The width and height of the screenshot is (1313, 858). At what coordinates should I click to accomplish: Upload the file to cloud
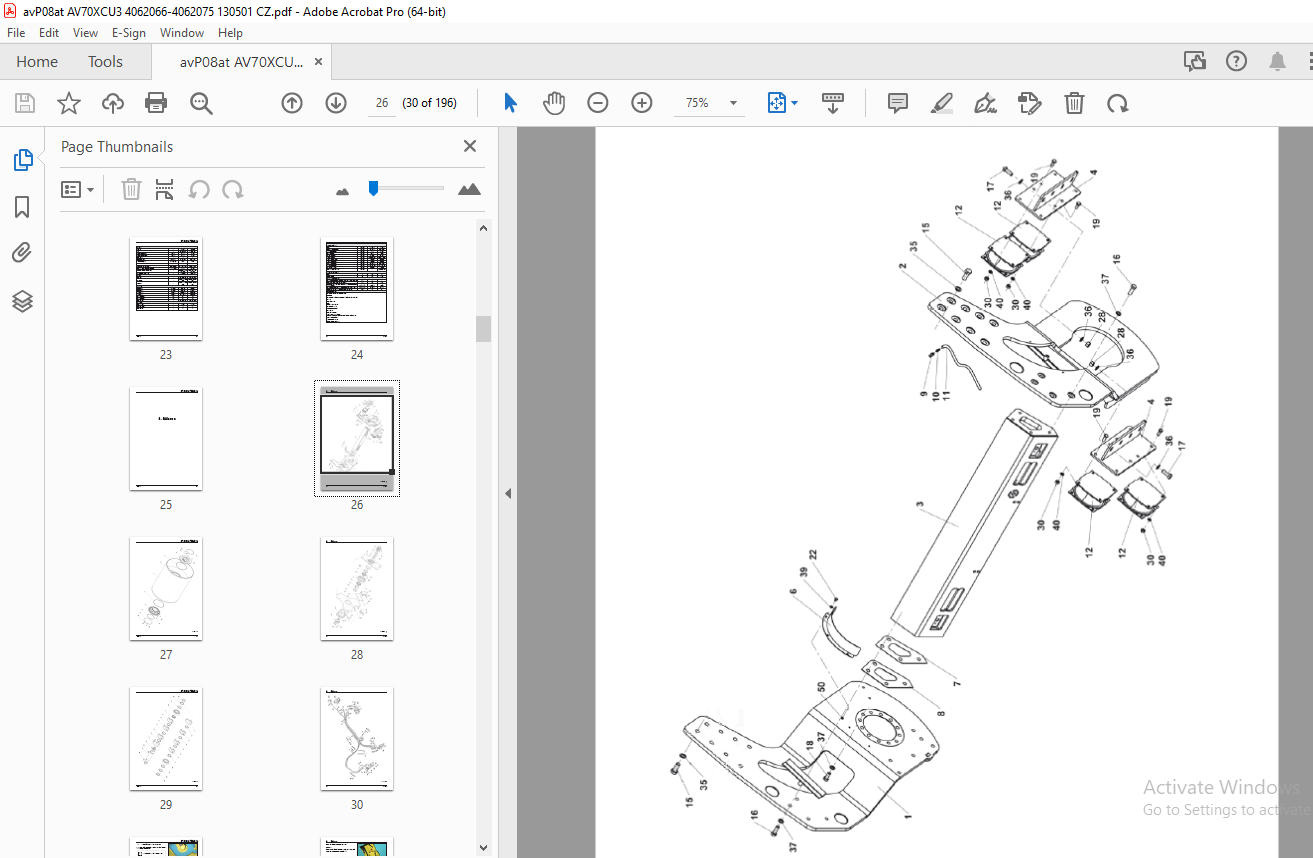pos(113,103)
